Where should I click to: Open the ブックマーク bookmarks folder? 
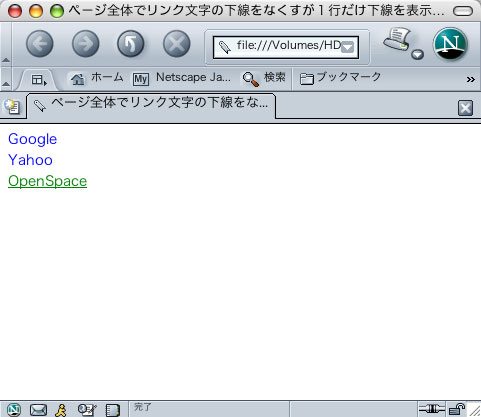[x=340, y=78]
